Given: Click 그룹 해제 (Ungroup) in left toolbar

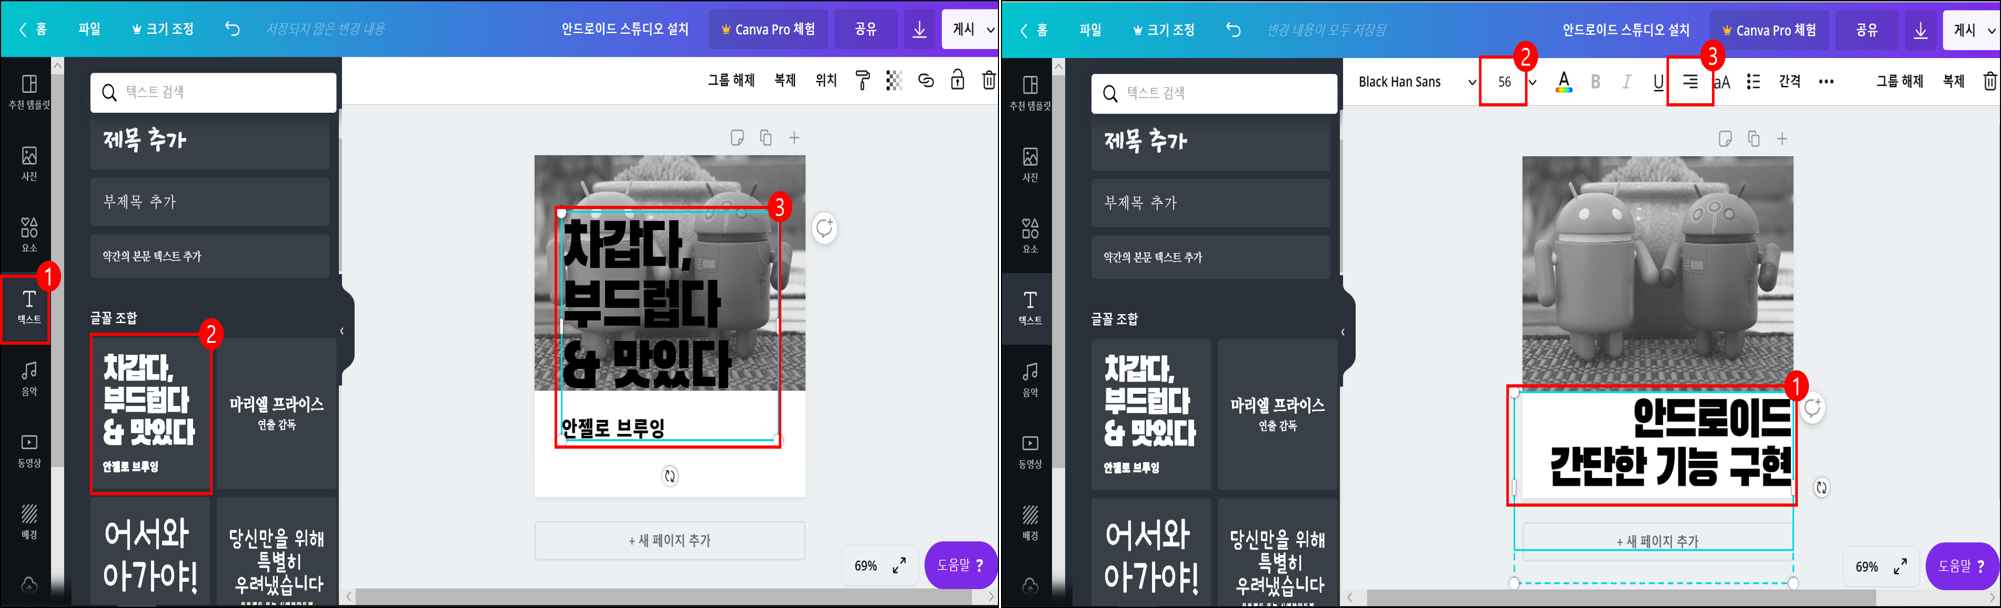Looking at the screenshot, I should pyautogui.click(x=731, y=81).
